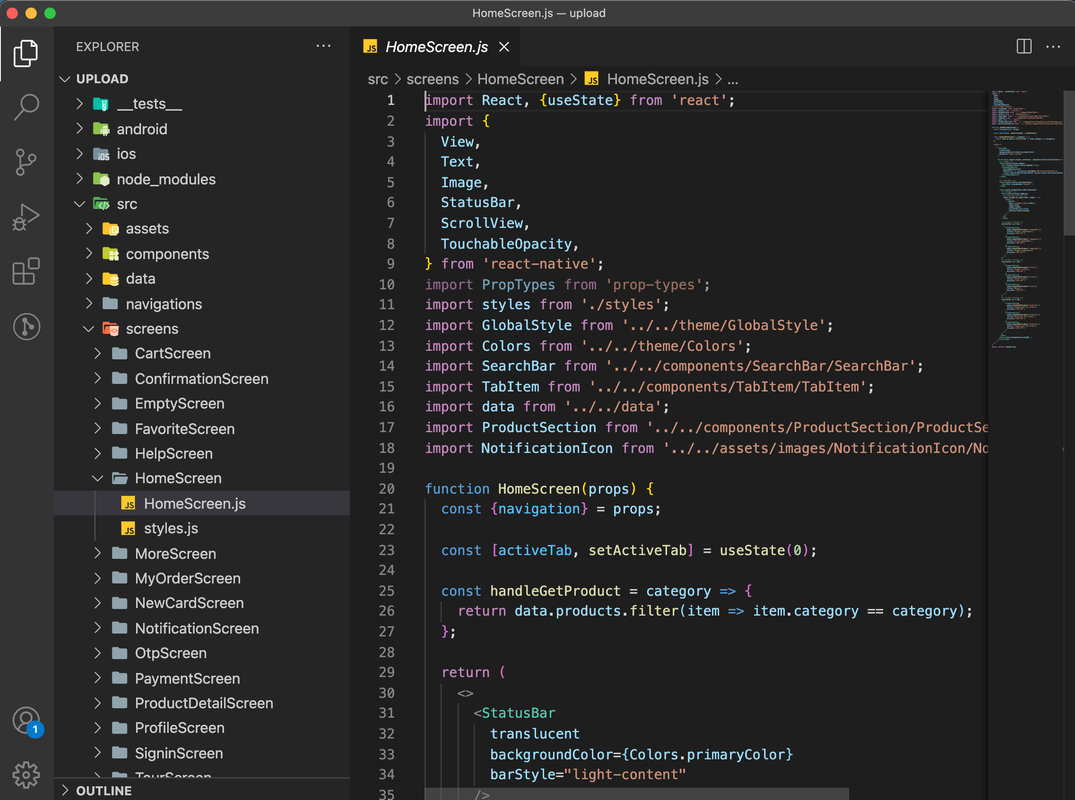
Task: Open the Source Control view
Action: tap(26, 162)
